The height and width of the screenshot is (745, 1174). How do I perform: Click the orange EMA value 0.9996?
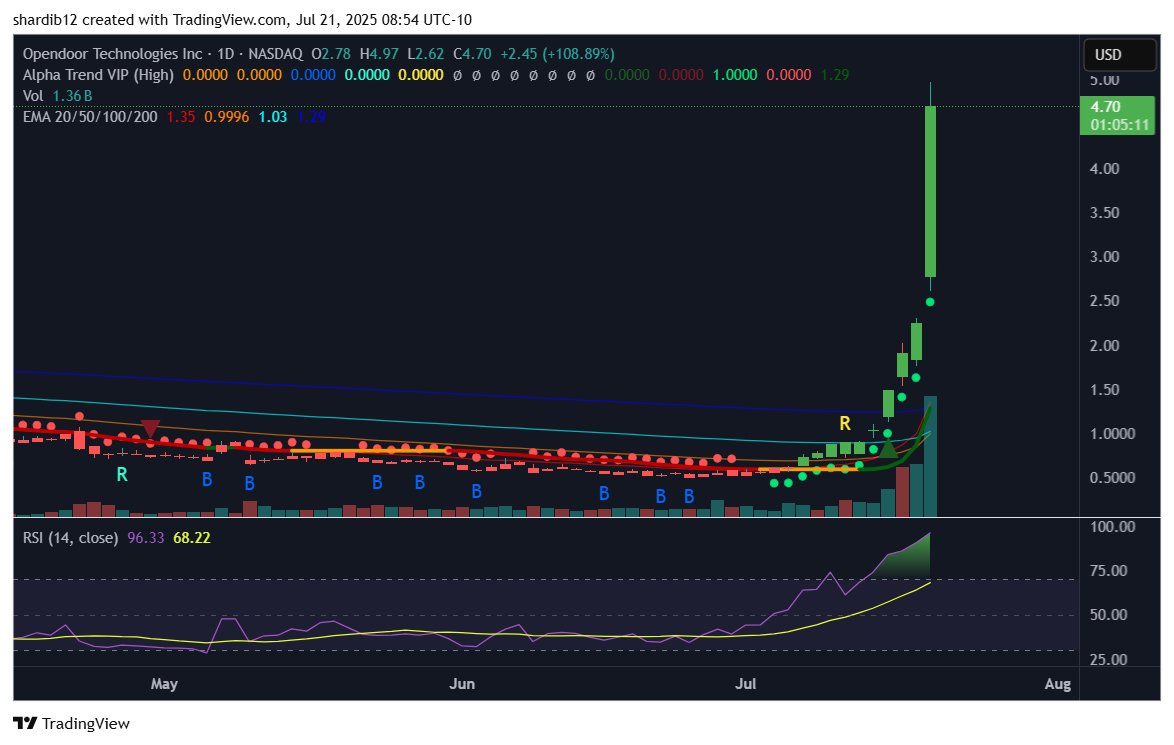[x=227, y=117]
